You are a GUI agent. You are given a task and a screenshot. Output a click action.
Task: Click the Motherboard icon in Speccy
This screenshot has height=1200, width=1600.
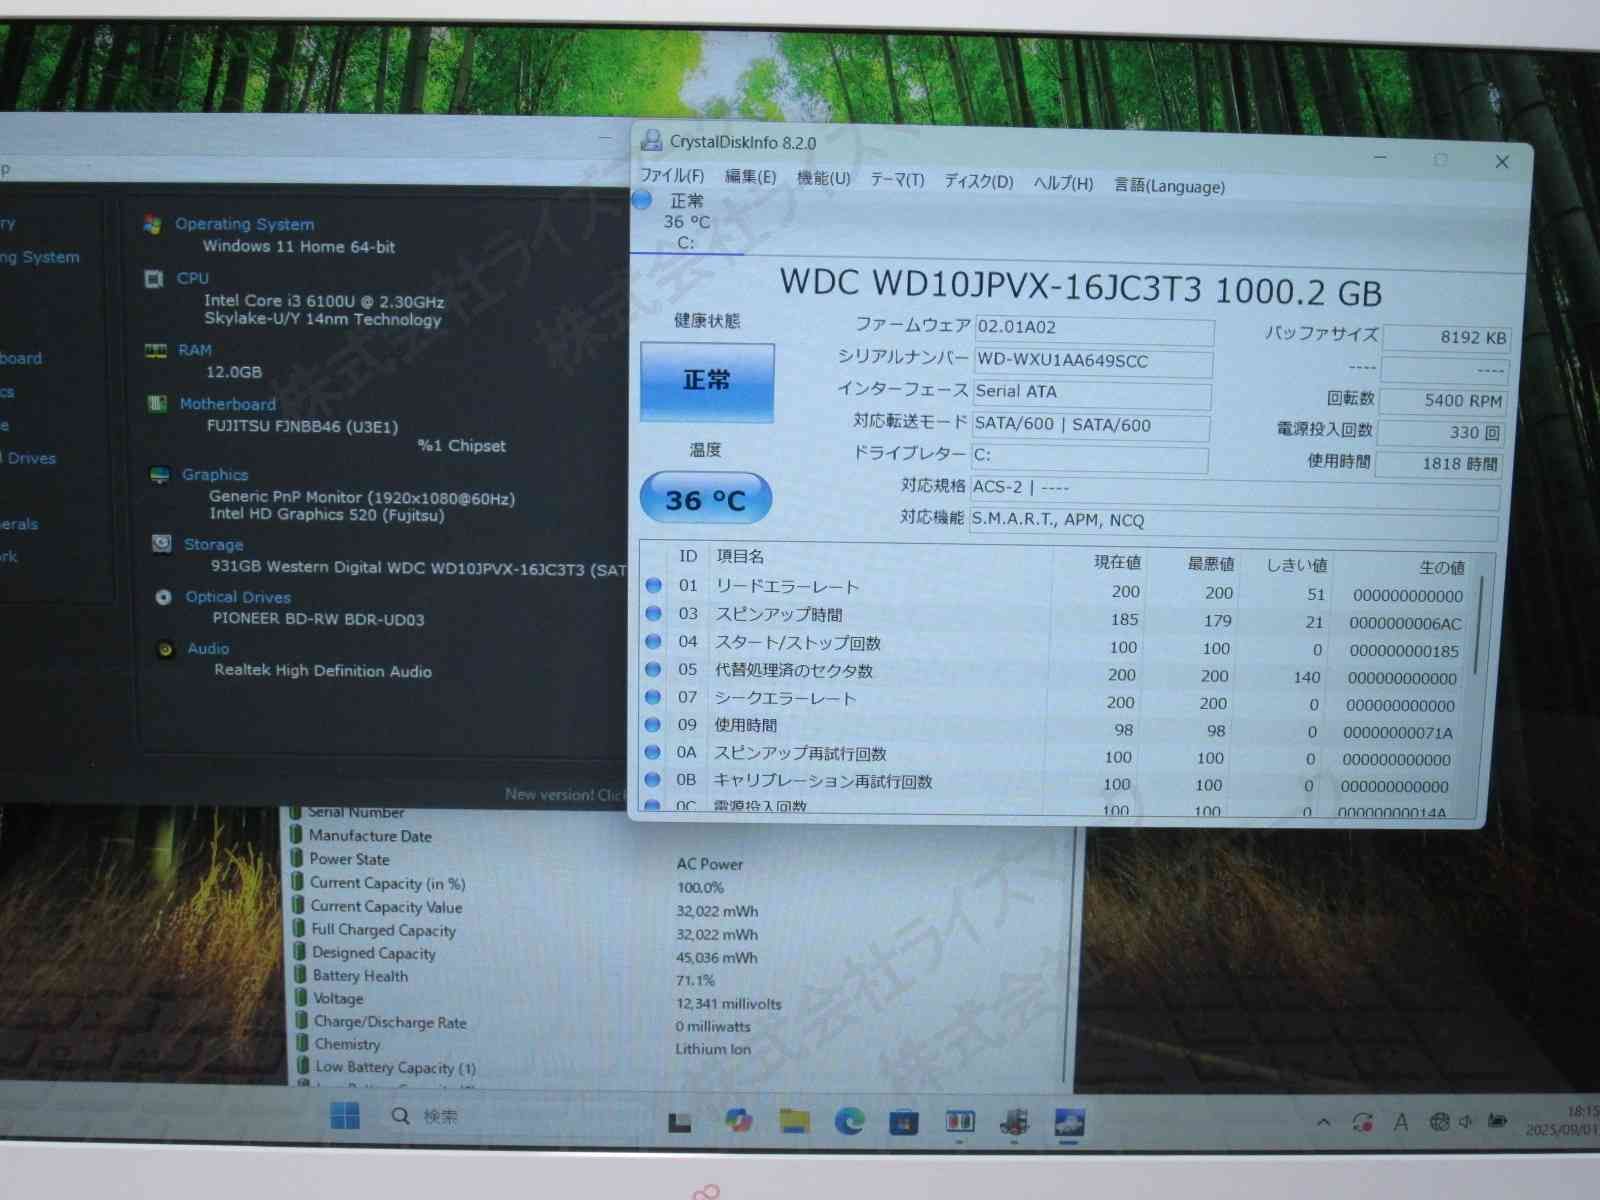[157, 404]
